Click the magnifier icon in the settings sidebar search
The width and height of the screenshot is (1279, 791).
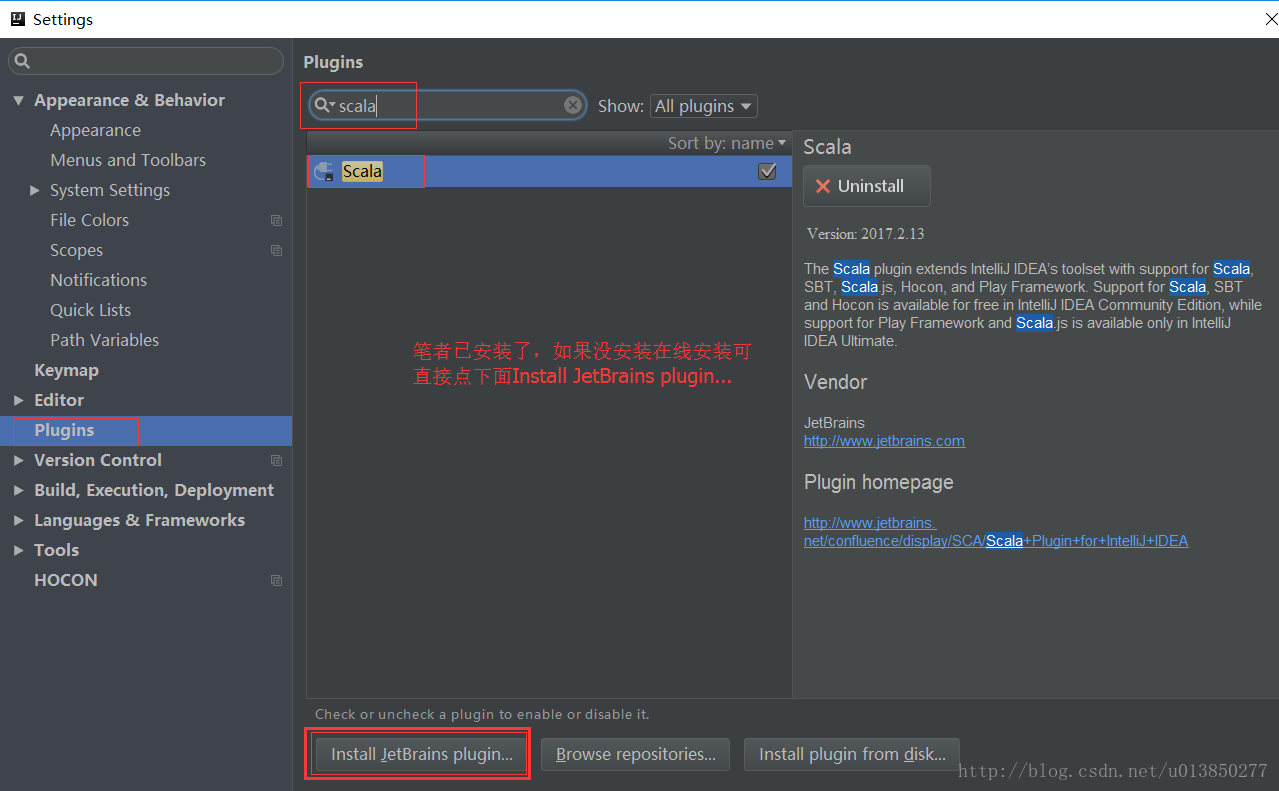(23, 61)
